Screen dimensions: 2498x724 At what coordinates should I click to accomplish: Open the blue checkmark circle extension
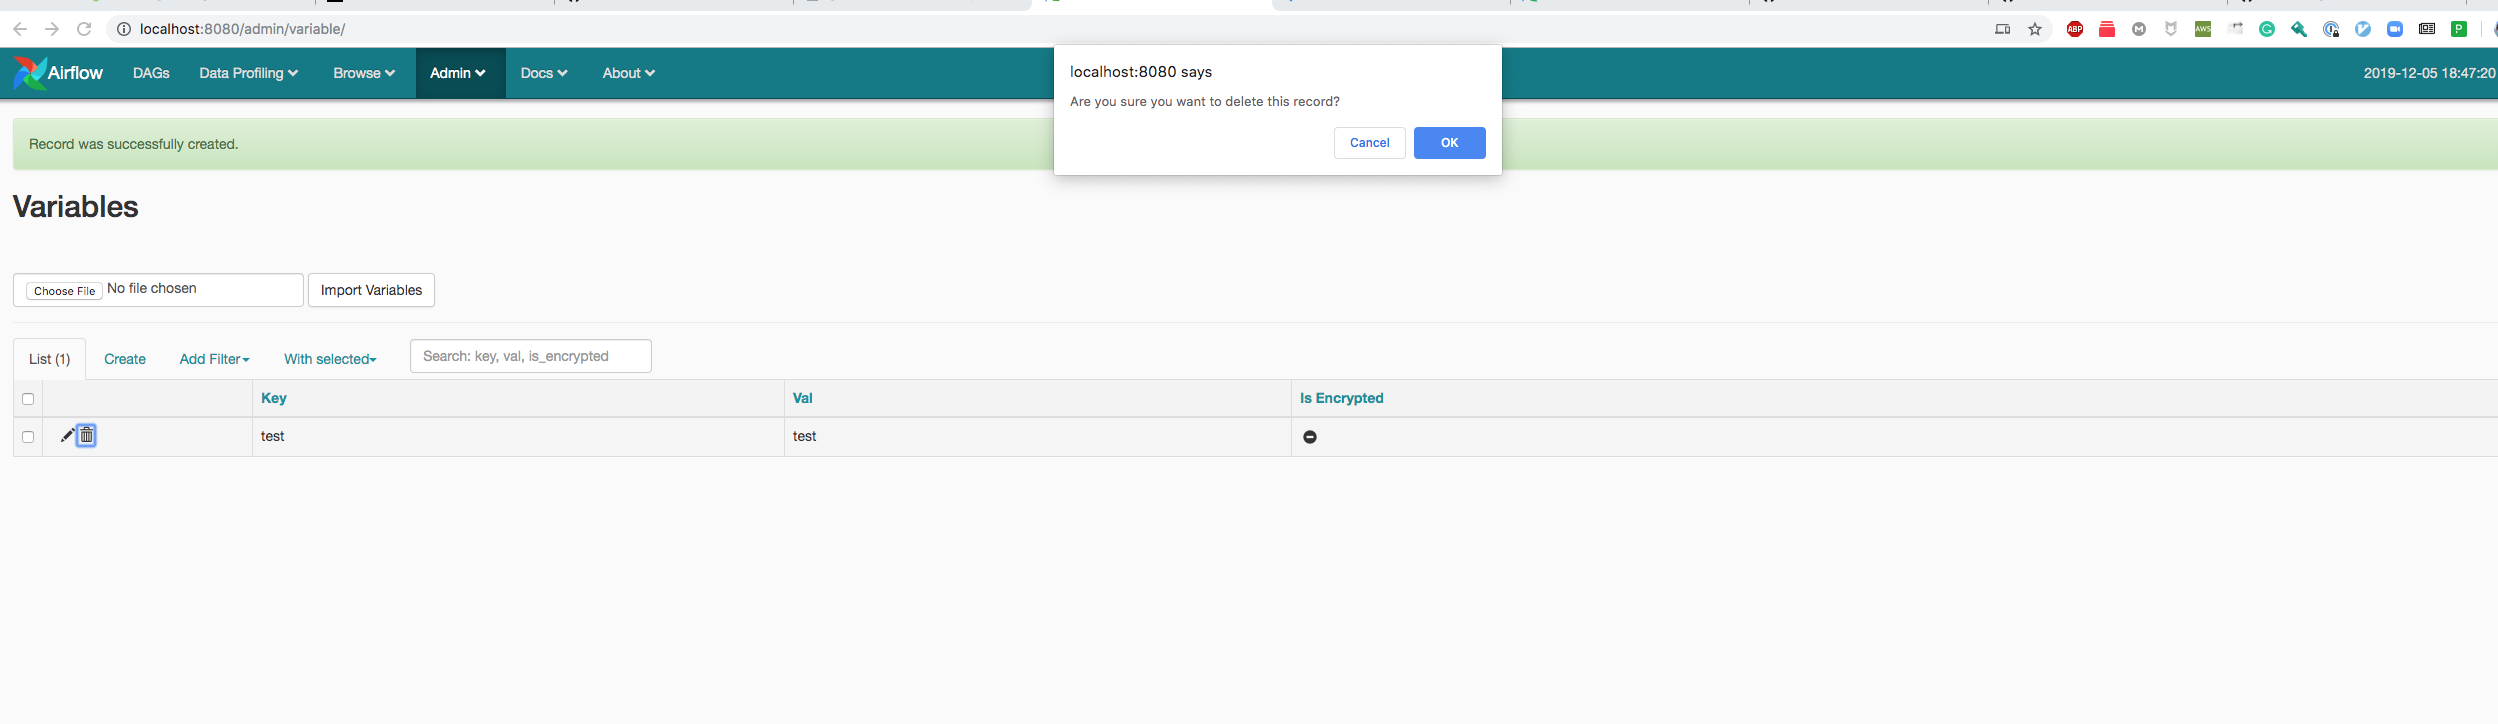tap(2363, 29)
